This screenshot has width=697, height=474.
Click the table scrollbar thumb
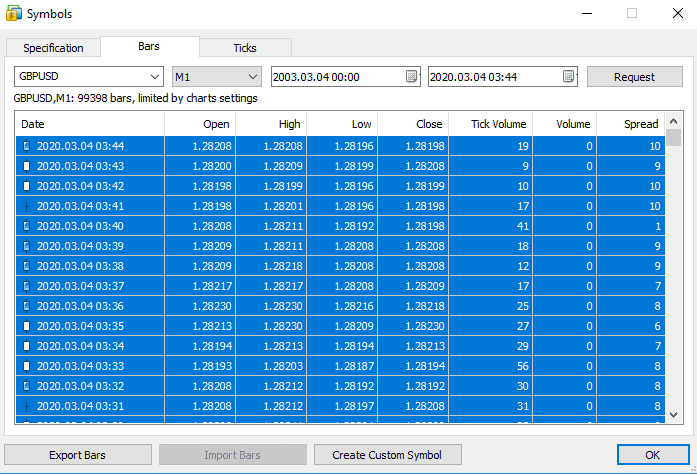tap(673, 137)
